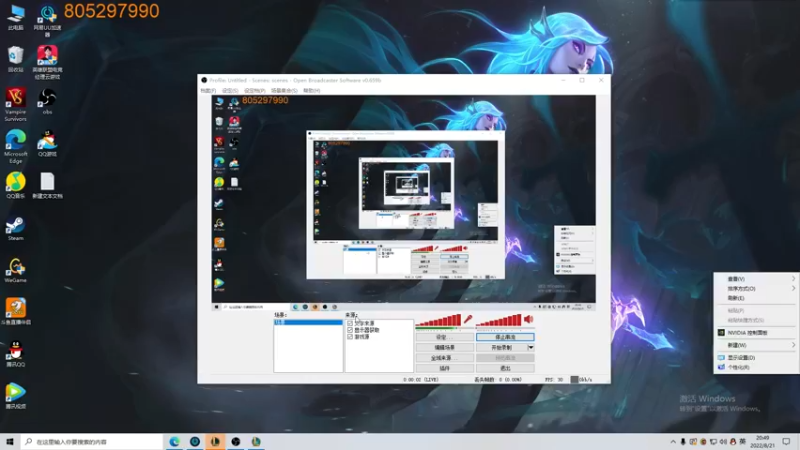Click the 退出 button
This screenshot has height=450, width=800.
505,368
